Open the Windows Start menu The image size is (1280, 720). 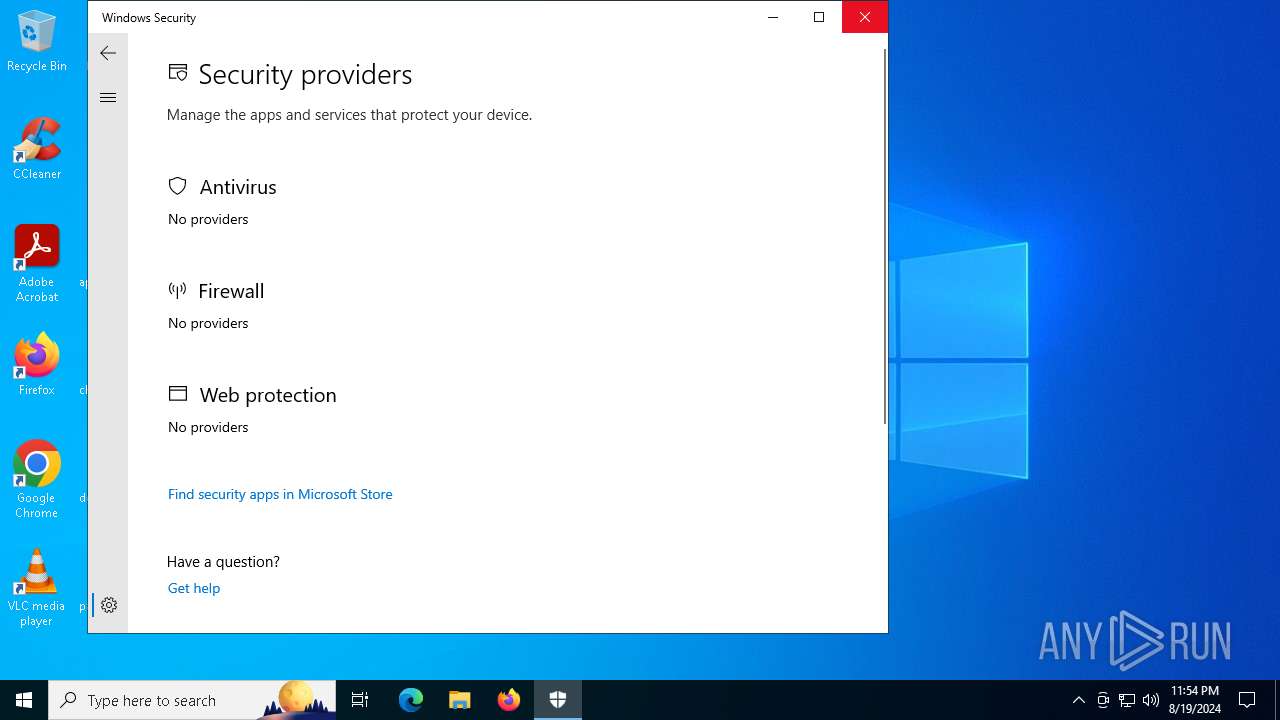(x=24, y=700)
